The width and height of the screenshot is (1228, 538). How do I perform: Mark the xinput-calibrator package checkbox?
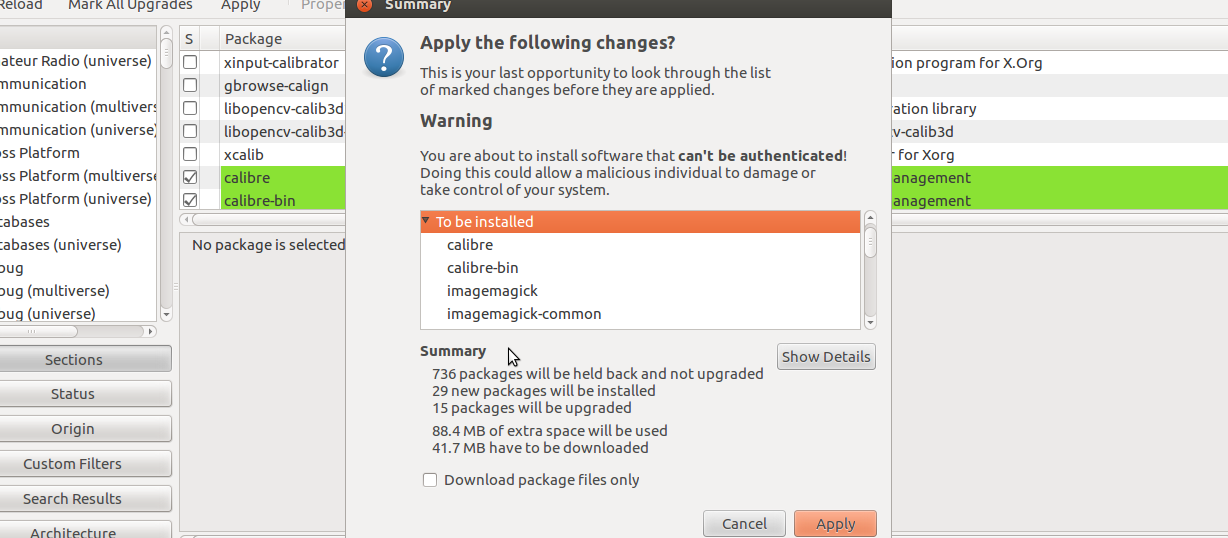(x=190, y=63)
